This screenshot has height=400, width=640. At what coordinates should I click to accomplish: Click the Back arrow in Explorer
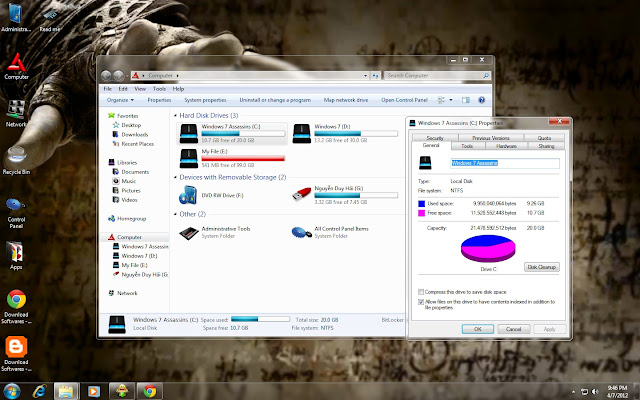click(106, 76)
